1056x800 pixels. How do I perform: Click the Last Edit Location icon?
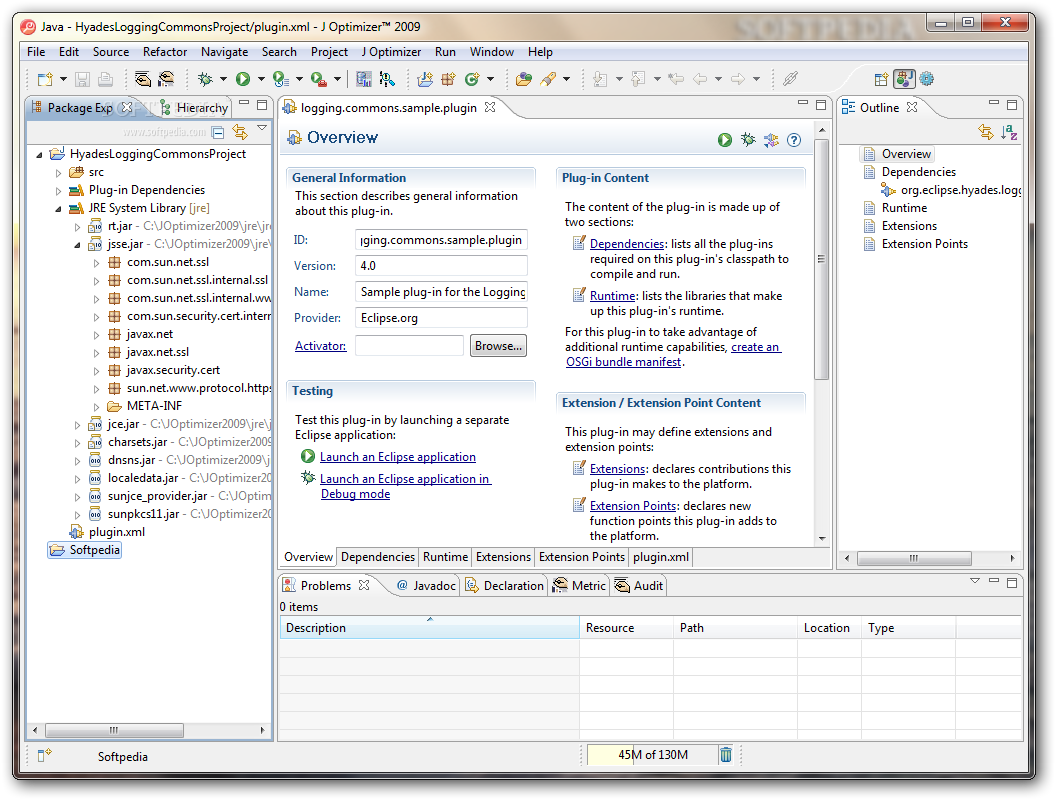(676, 79)
